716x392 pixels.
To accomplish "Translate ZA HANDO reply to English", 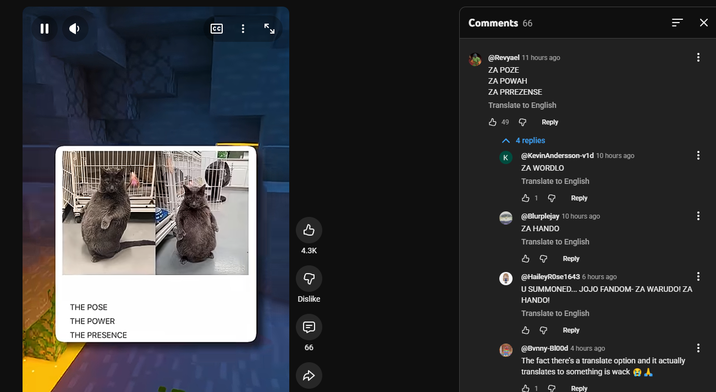I will point(555,242).
